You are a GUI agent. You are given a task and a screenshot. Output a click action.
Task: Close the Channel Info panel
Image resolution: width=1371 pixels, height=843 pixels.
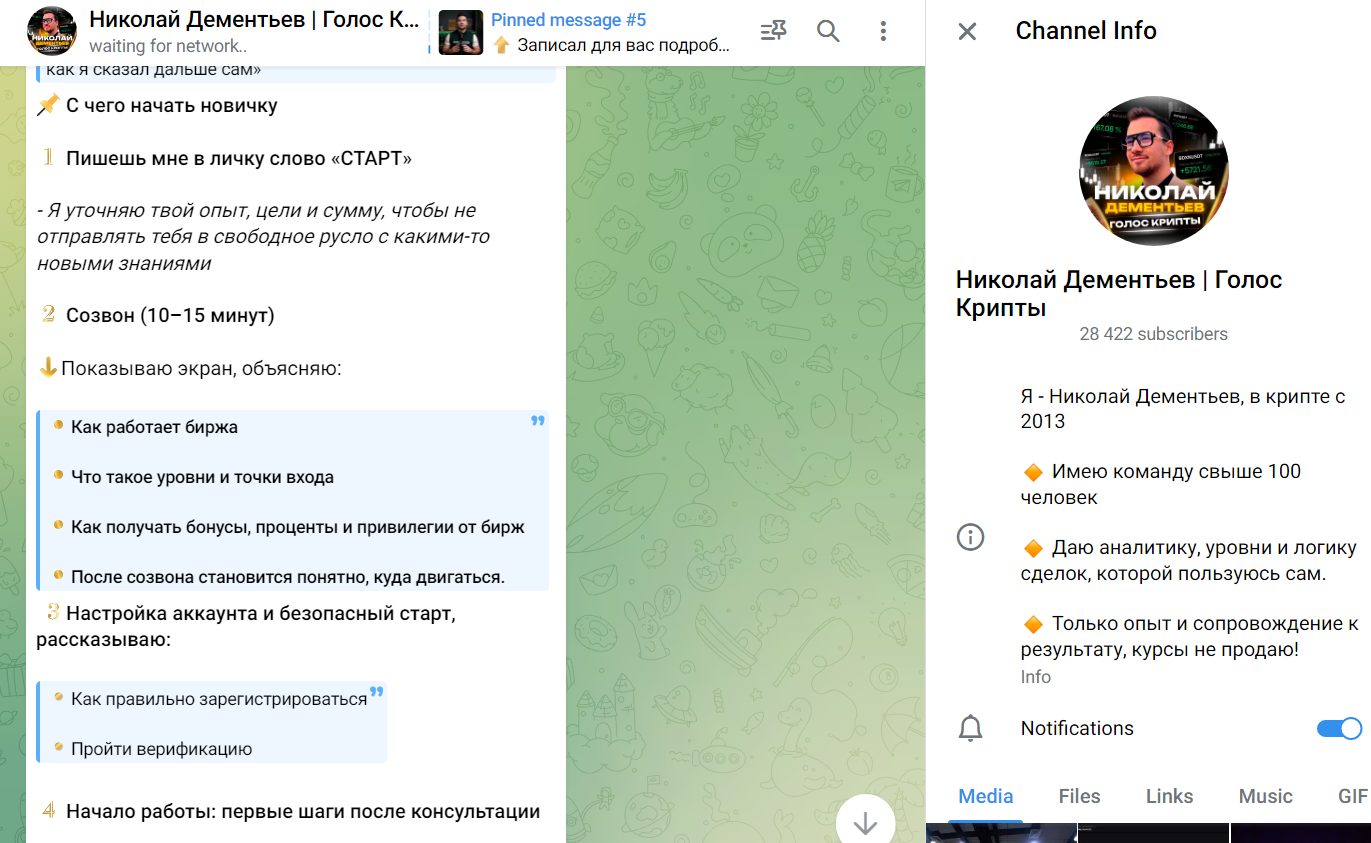pos(966,31)
